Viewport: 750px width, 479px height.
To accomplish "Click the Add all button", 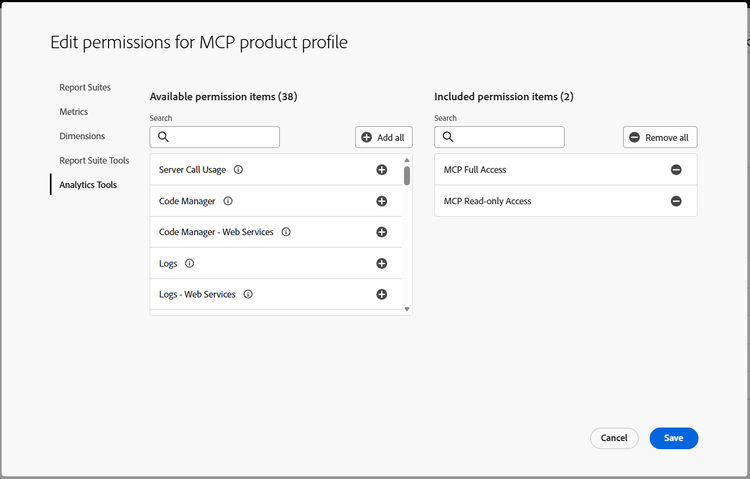I will [x=384, y=137].
